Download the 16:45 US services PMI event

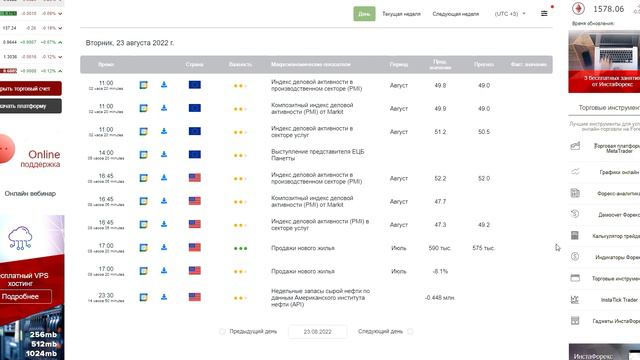click(164, 224)
